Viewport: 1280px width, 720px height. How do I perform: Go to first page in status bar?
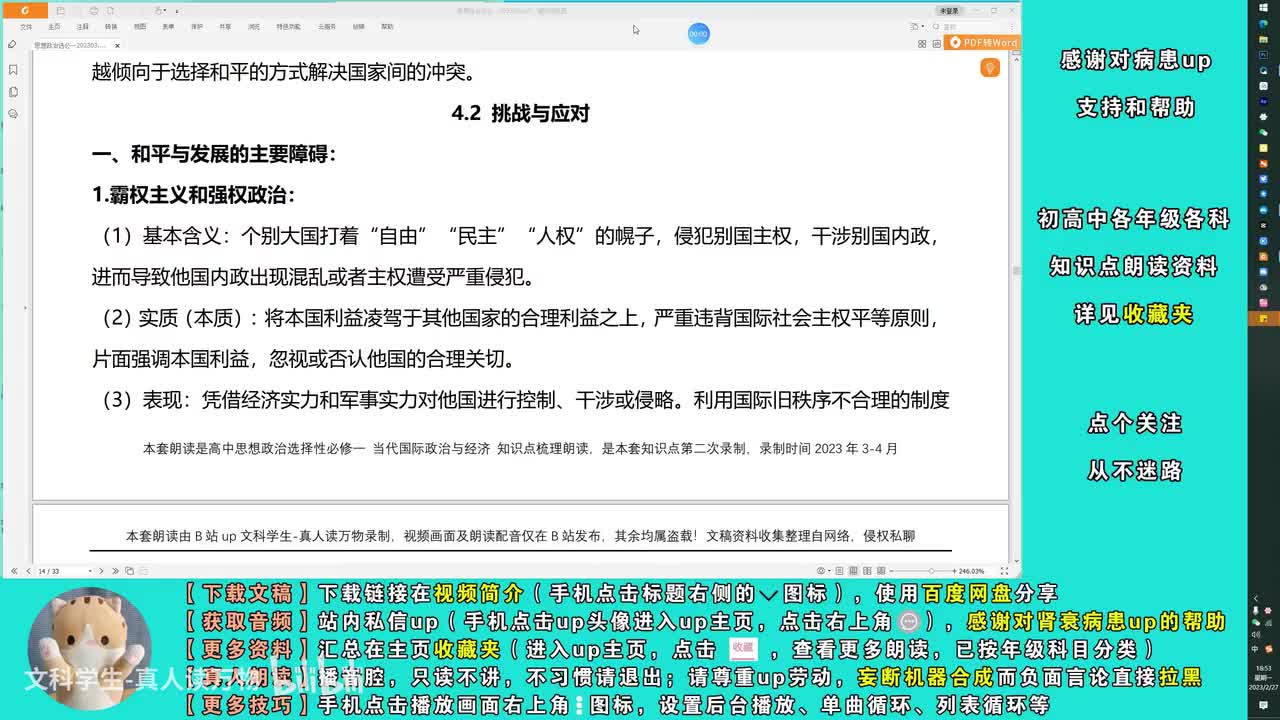click(x=14, y=571)
